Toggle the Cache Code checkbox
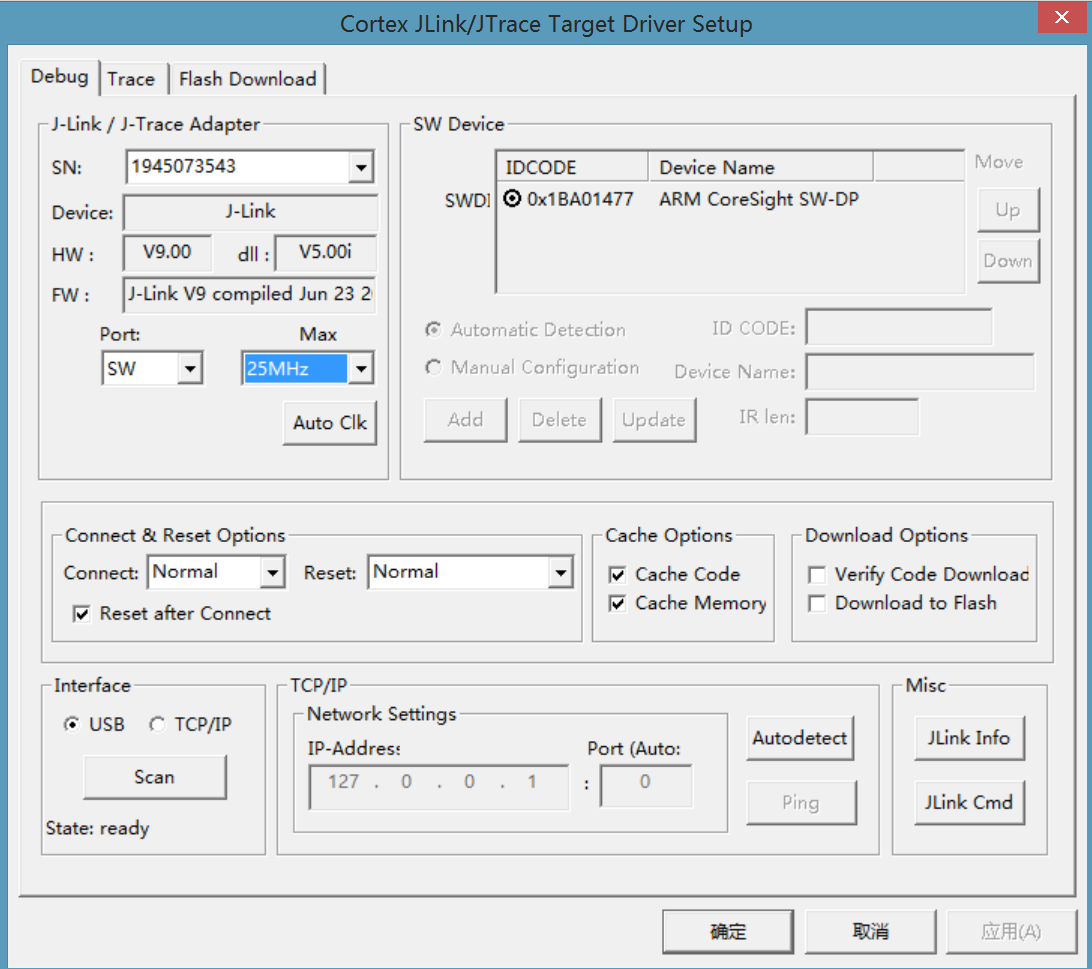 click(x=617, y=575)
